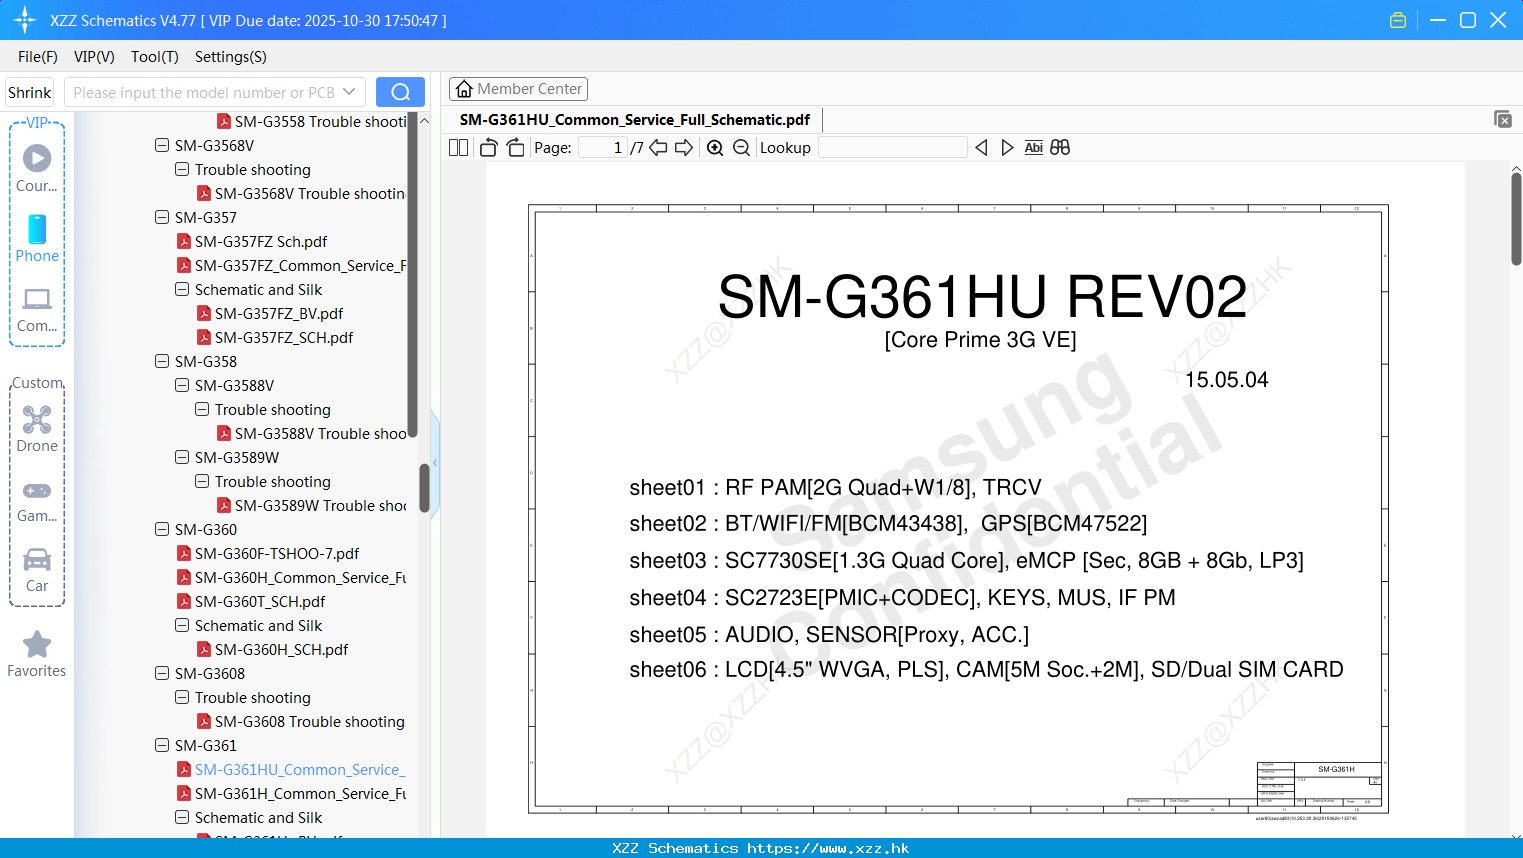Select SM-G361HU_Common_Service_Full_Schematic.pdf tab

coord(635,120)
